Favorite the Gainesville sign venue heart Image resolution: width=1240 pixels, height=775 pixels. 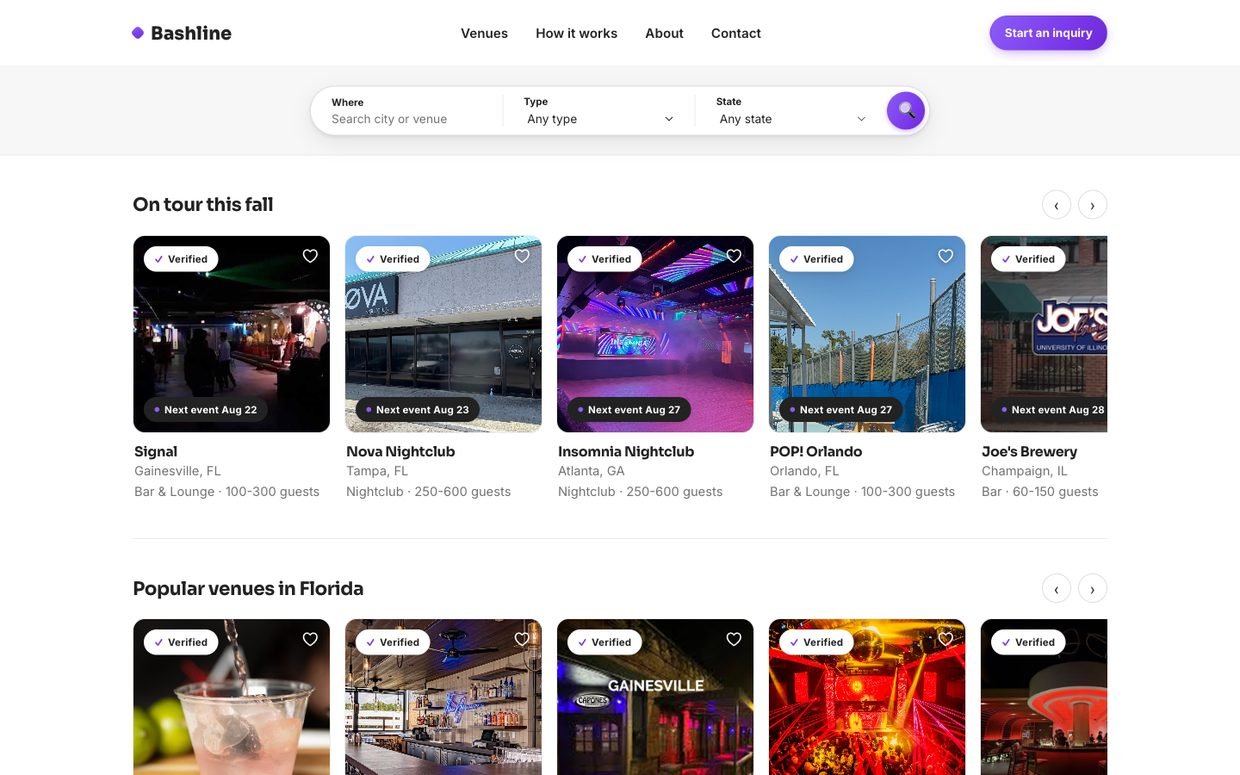734,639
